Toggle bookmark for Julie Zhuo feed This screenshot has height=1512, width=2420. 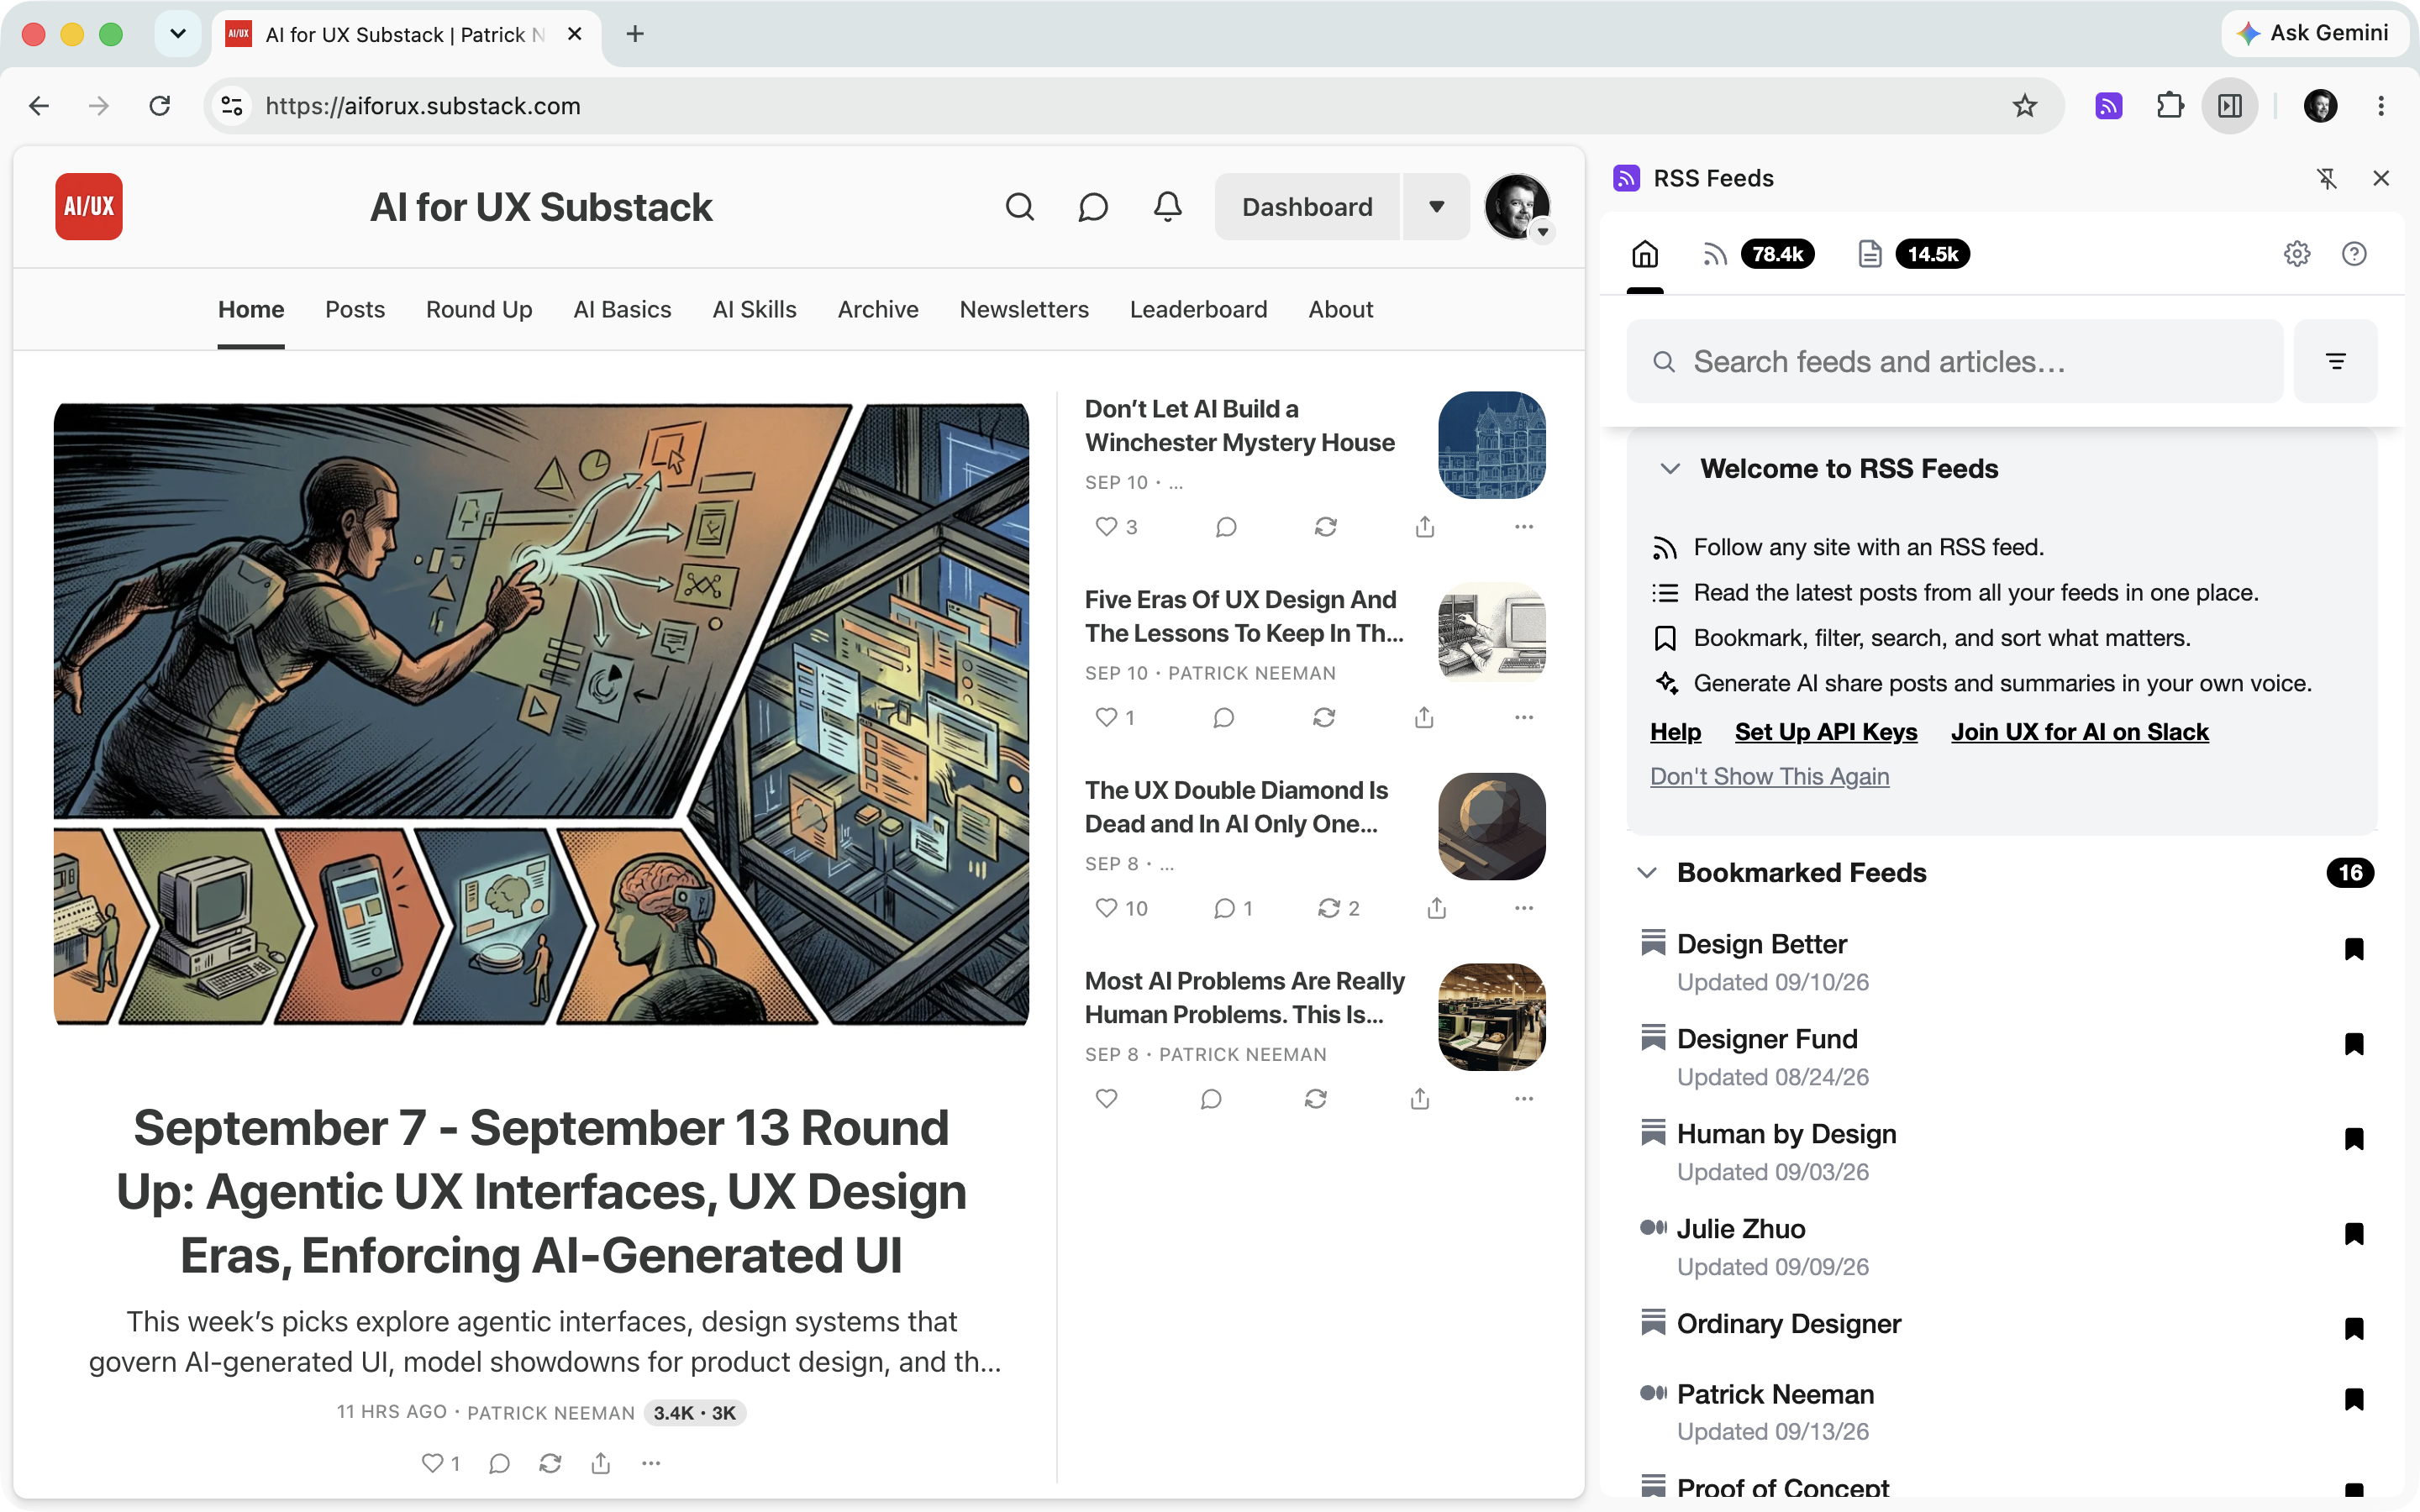(x=2353, y=1234)
